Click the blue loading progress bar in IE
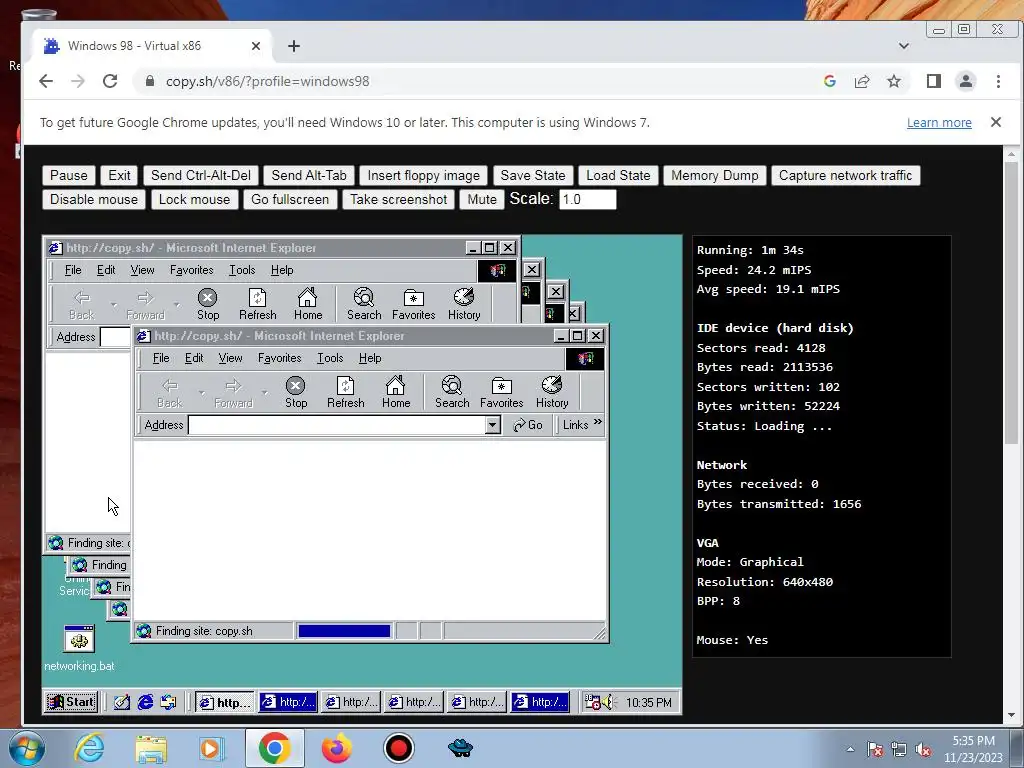Image resolution: width=1024 pixels, height=768 pixels. pos(344,631)
